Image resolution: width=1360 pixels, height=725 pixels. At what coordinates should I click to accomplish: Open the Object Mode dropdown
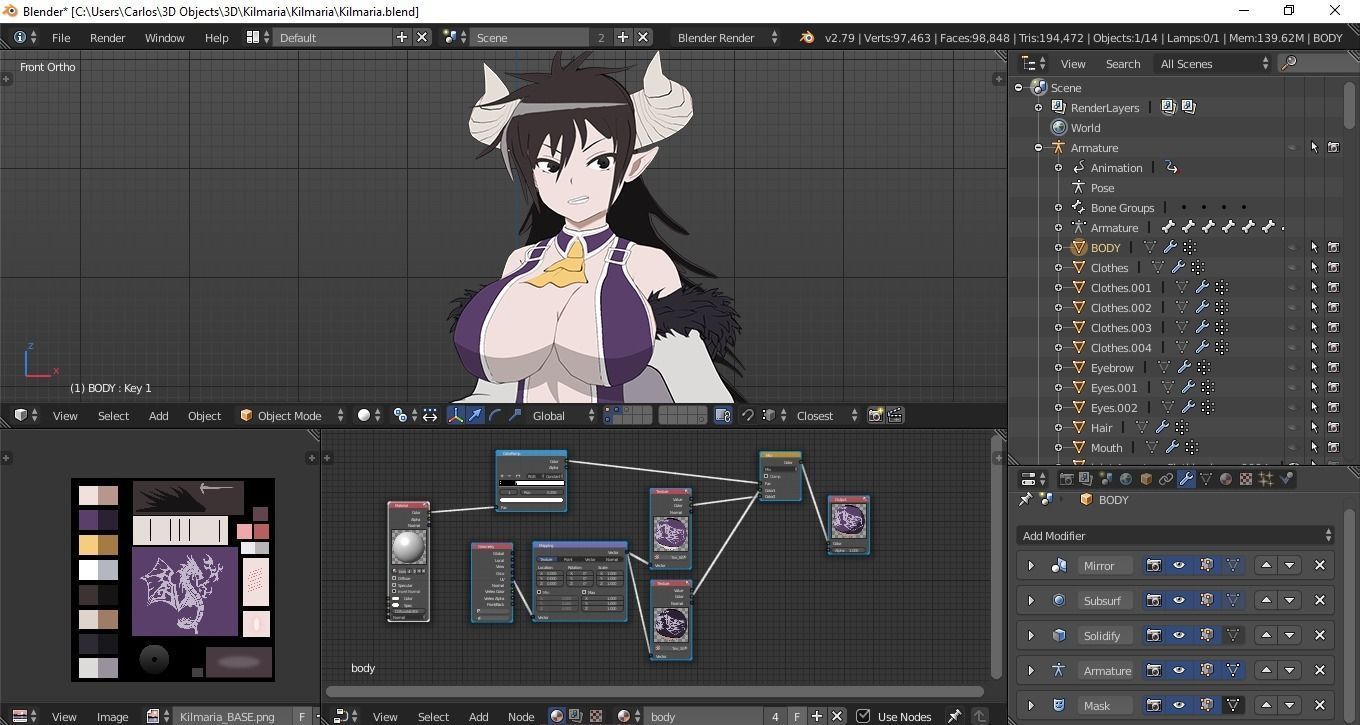point(292,416)
